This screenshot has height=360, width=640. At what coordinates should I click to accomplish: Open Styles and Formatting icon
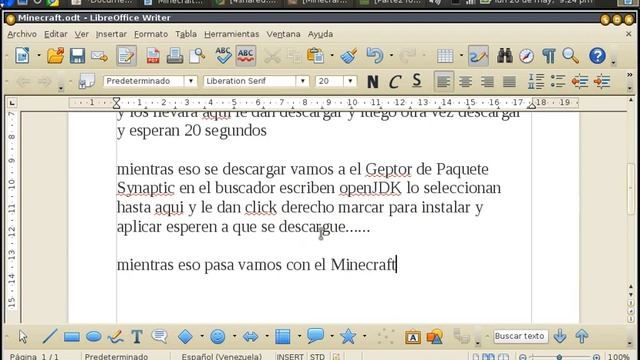(x=87, y=81)
